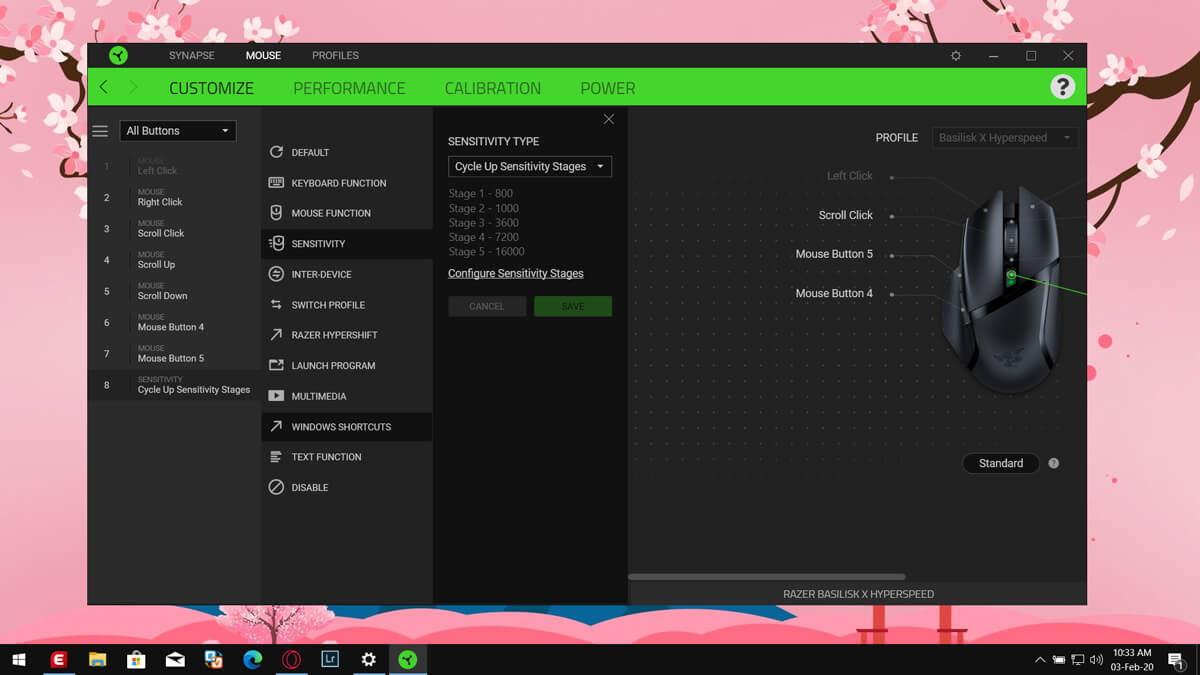Select button 8 Cycle Up Sensitivity Stages row
Image resolution: width=1200 pixels, height=675 pixels.
(x=174, y=385)
